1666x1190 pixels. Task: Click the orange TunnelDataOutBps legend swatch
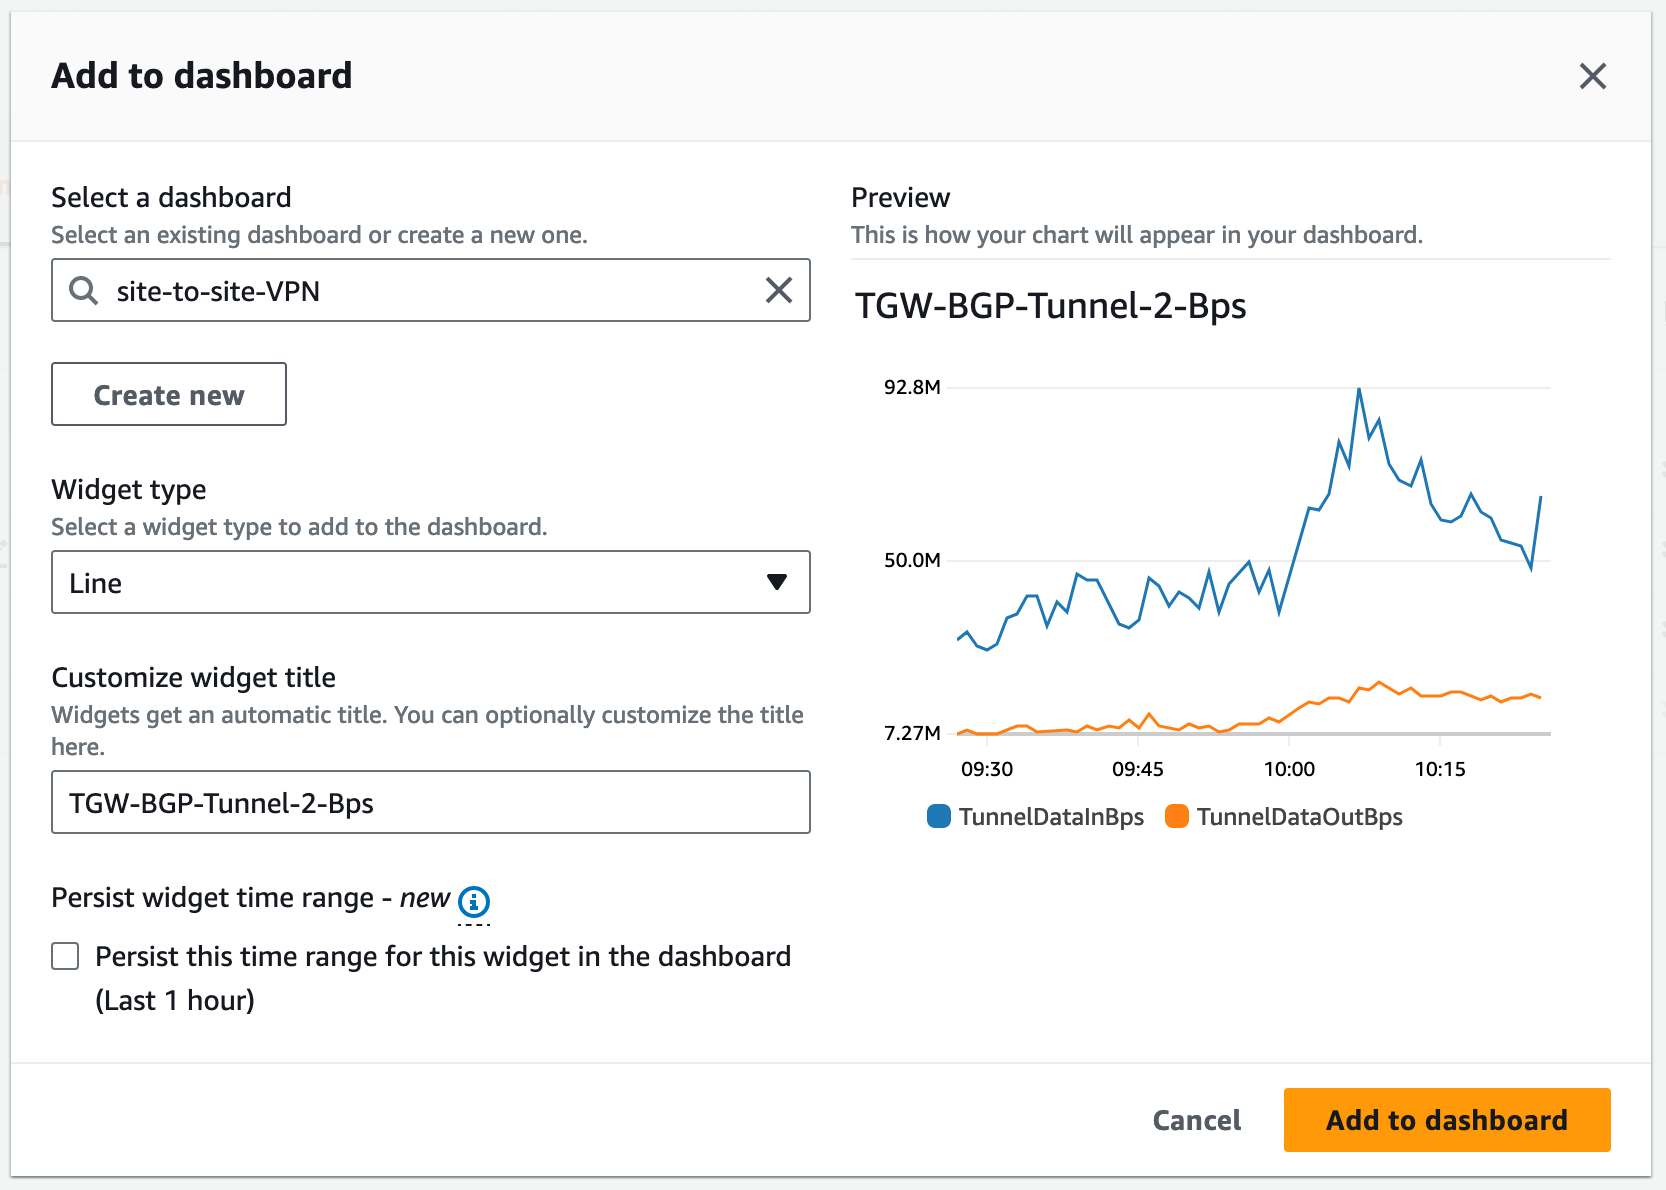pos(1177,816)
